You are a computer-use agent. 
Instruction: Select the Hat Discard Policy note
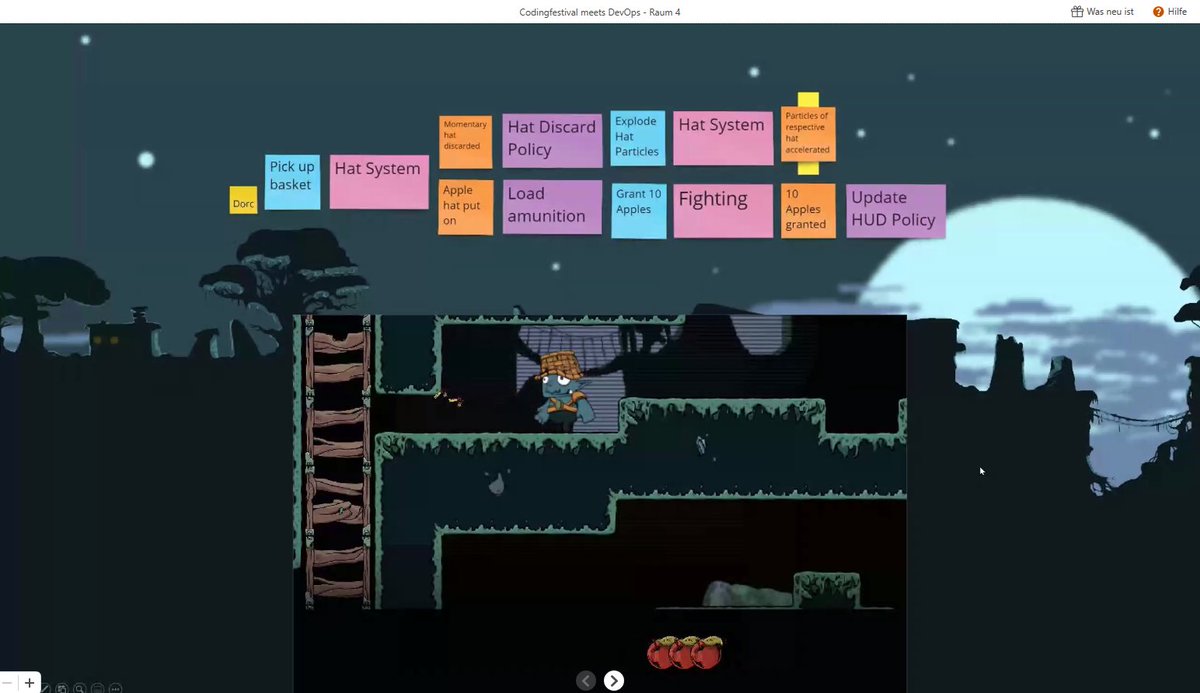point(551,139)
